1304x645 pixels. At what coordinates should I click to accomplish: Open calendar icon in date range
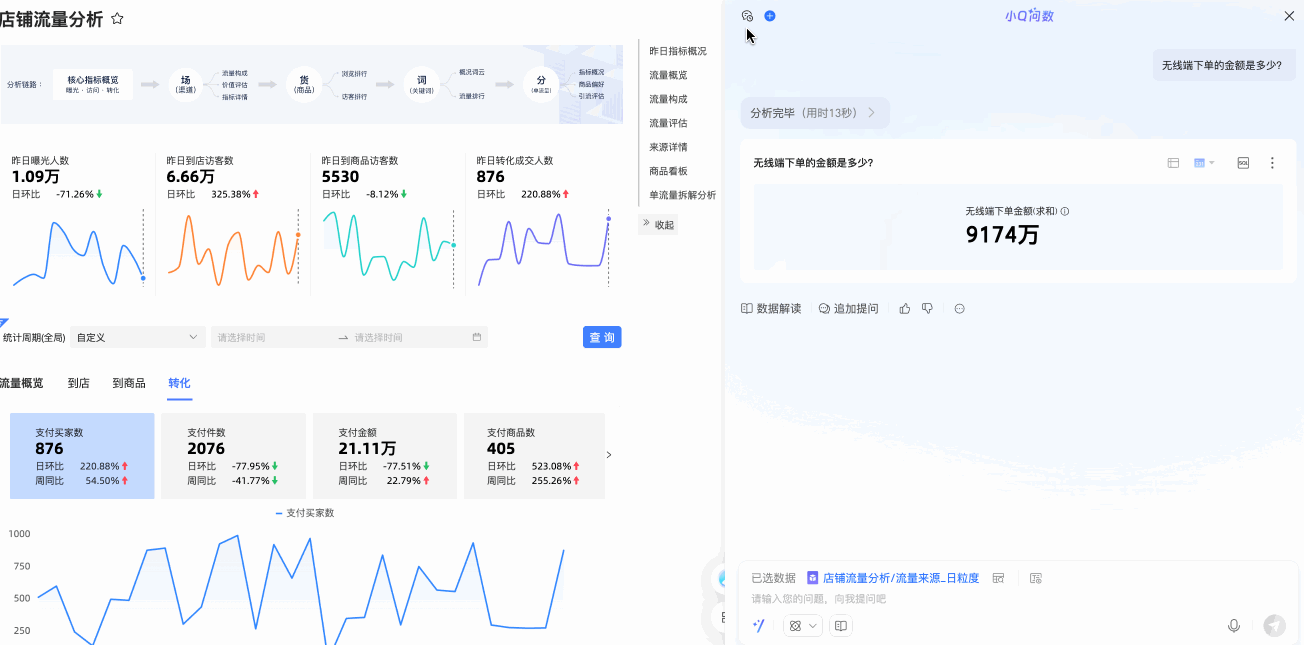[477, 338]
